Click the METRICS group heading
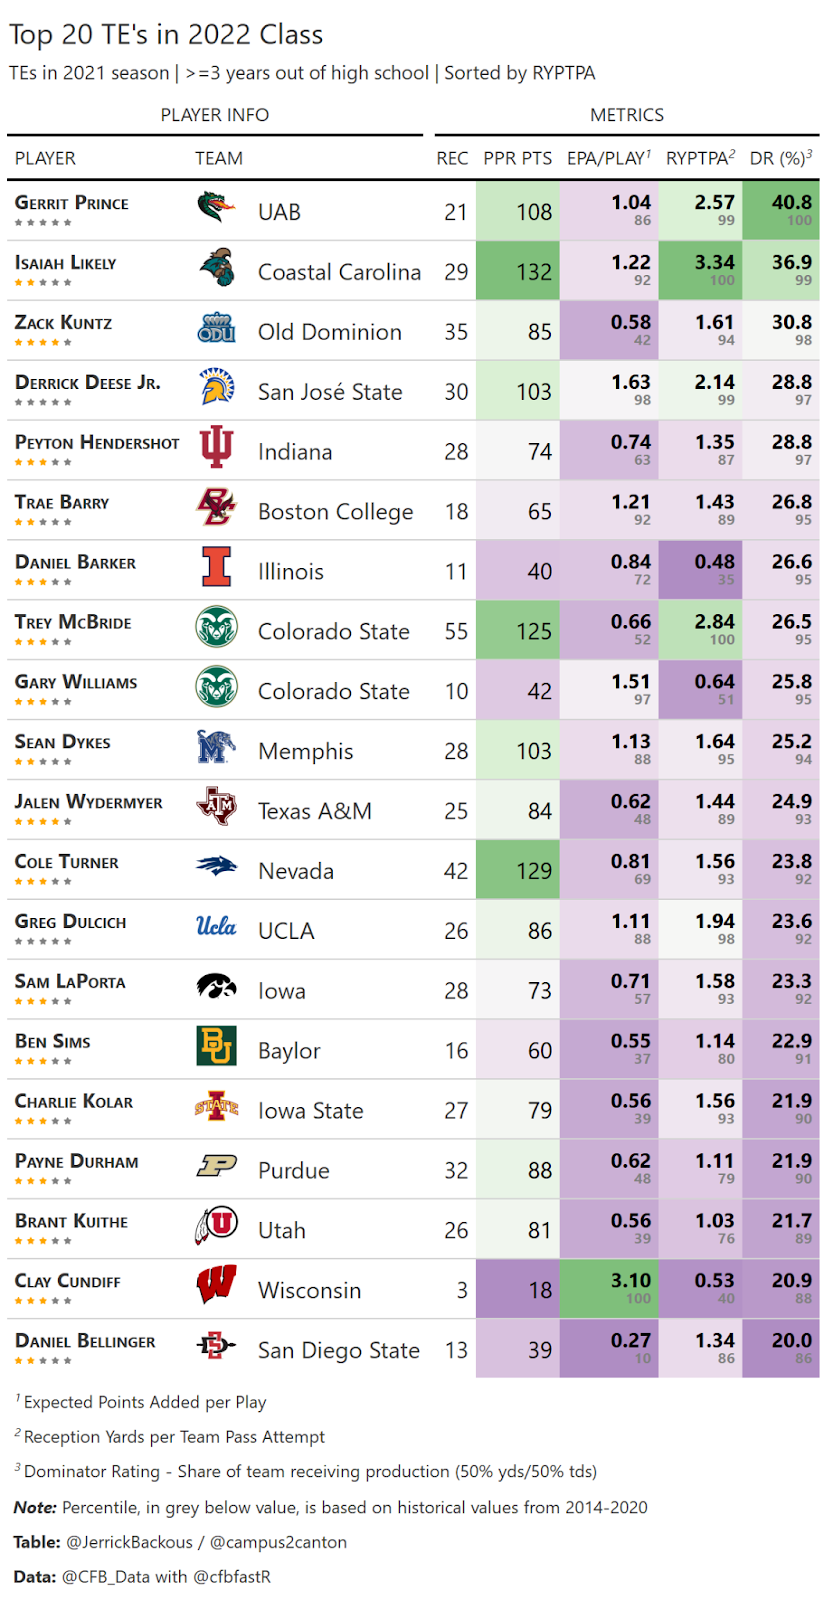The height and width of the screenshot is (1600, 827). point(627,115)
